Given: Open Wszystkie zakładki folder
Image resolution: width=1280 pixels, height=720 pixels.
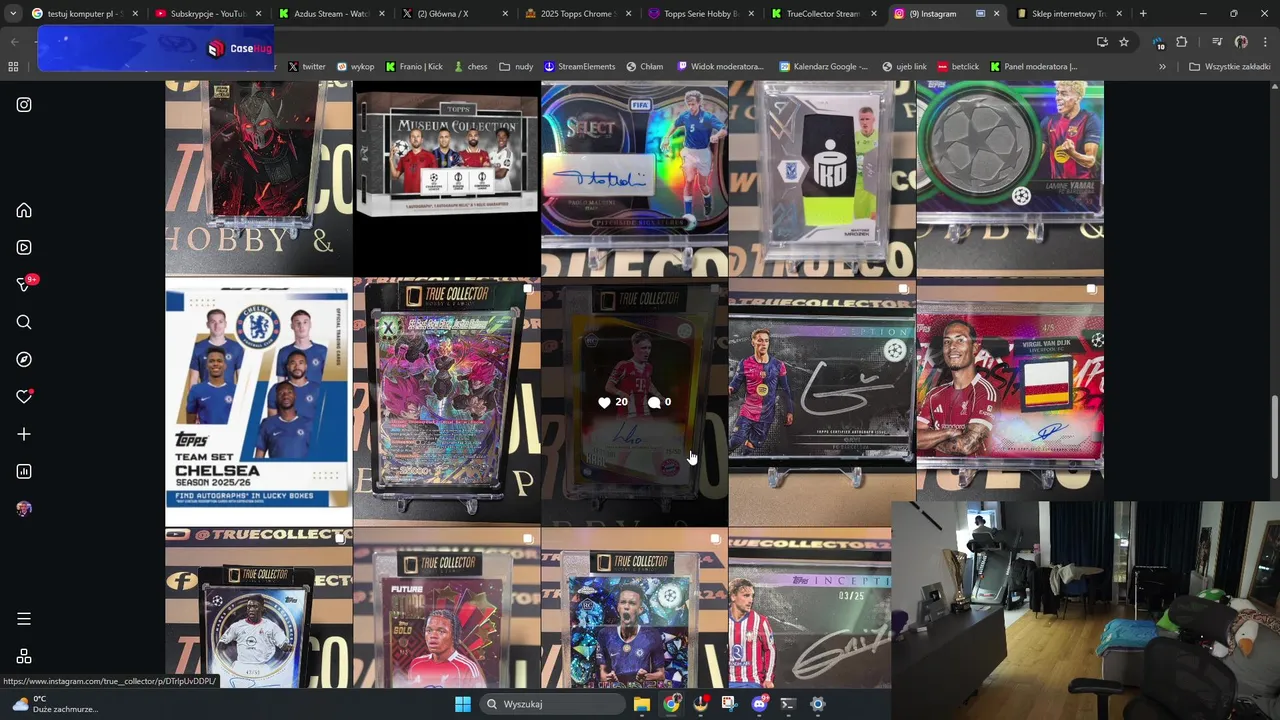Looking at the screenshot, I should point(1229,67).
